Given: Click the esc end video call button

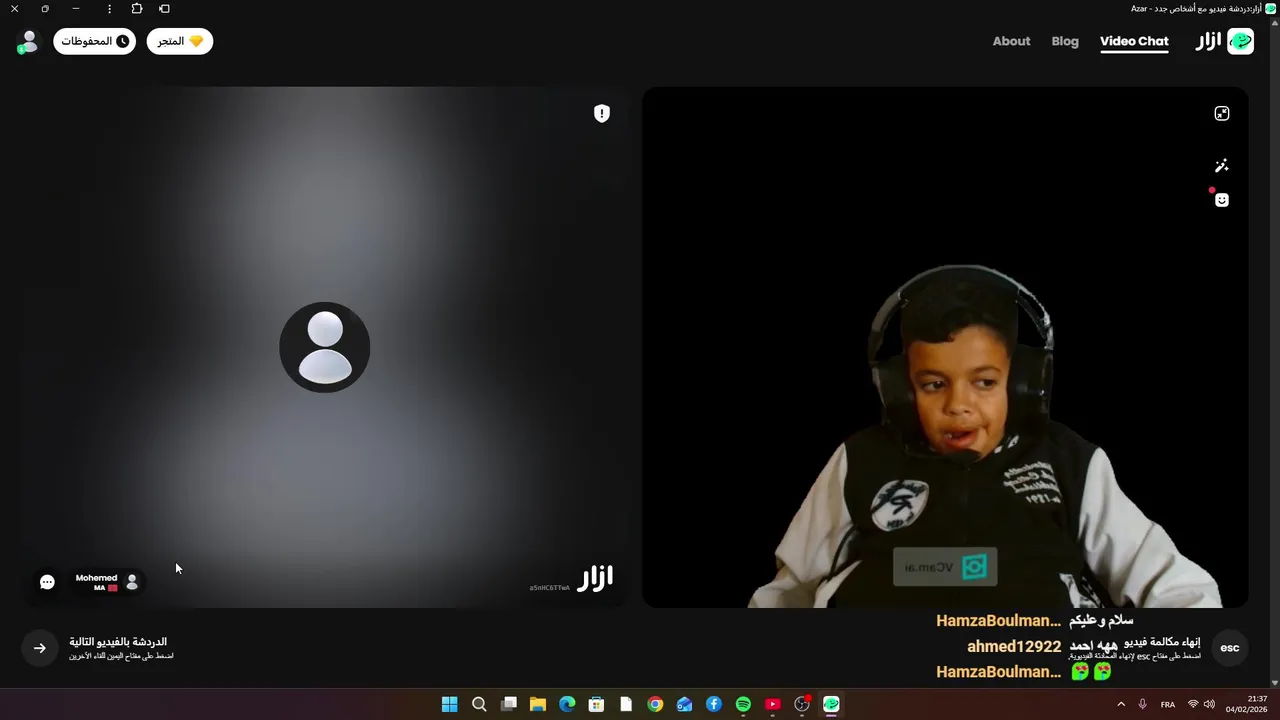Looking at the screenshot, I should pos(1230,648).
